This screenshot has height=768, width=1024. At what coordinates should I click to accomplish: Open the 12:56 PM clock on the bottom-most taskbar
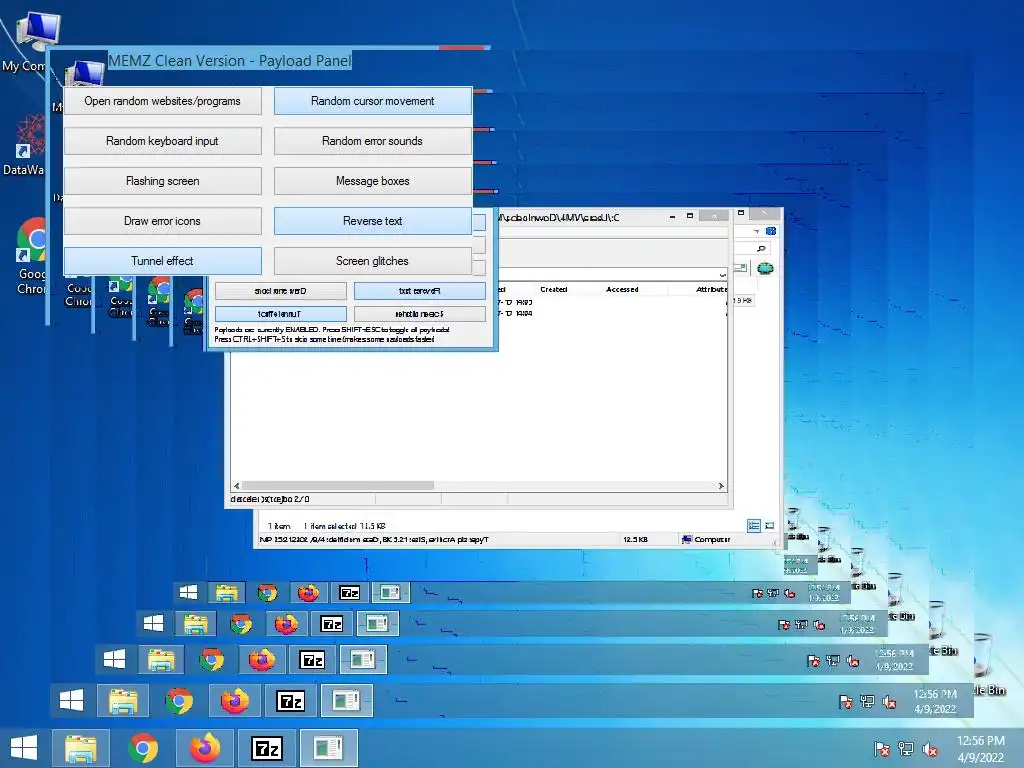(x=980, y=749)
